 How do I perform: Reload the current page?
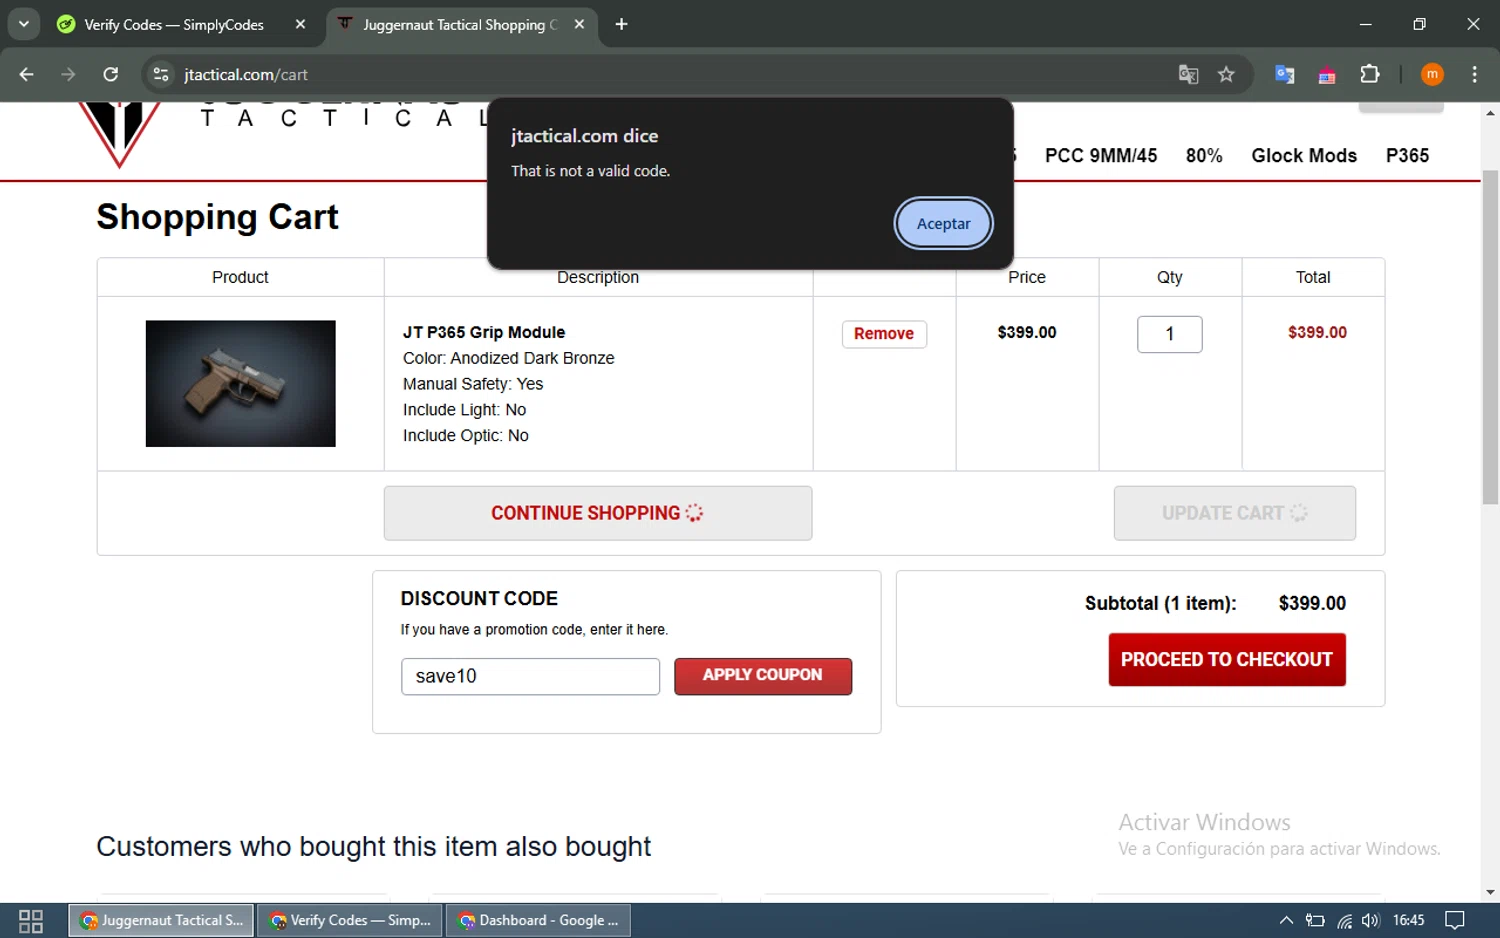(x=110, y=74)
